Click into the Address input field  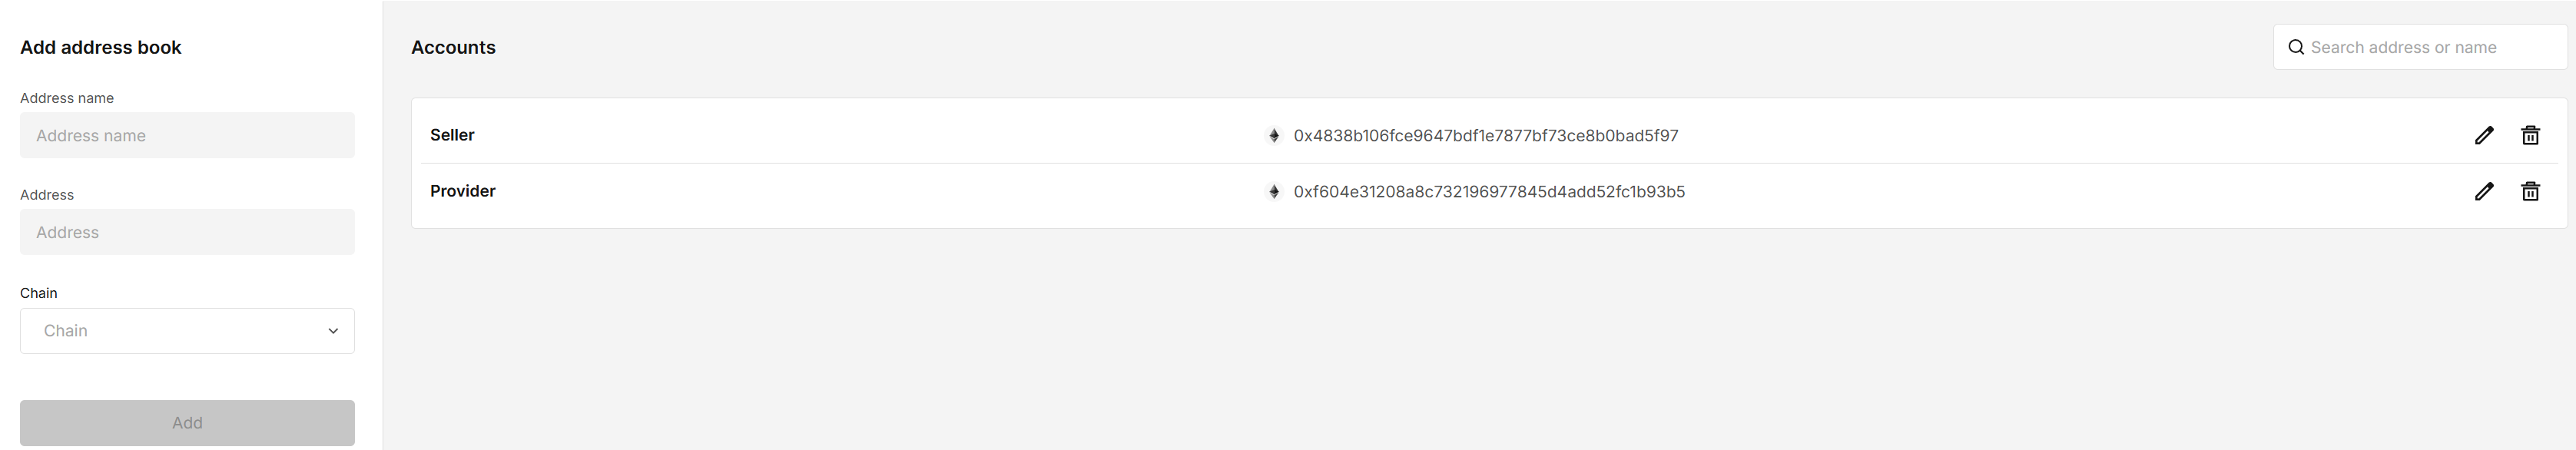pyautogui.click(x=187, y=232)
